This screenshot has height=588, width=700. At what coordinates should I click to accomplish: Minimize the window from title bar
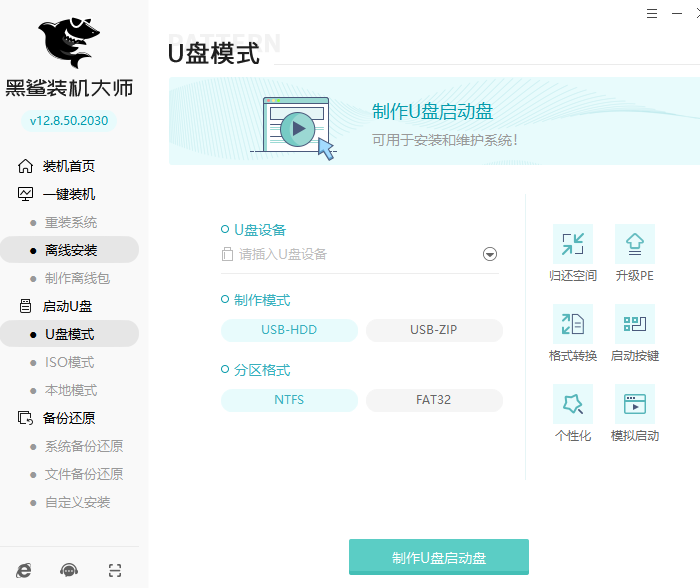pyautogui.click(x=677, y=14)
